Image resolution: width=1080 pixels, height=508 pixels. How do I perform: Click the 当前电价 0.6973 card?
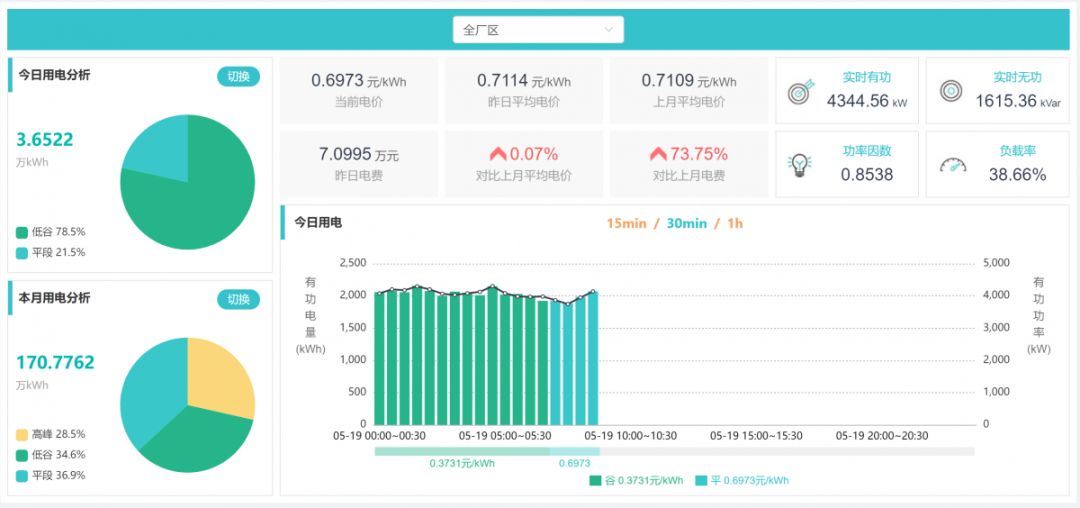coord(359,90)
